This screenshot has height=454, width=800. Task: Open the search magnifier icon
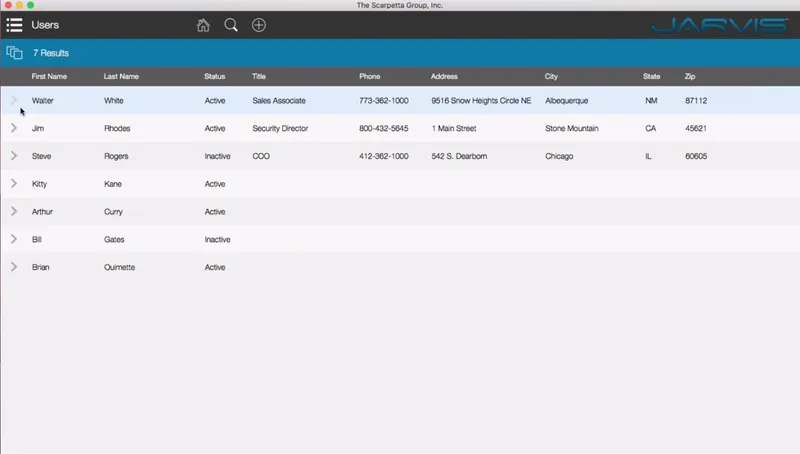click(x=231, y=24)
